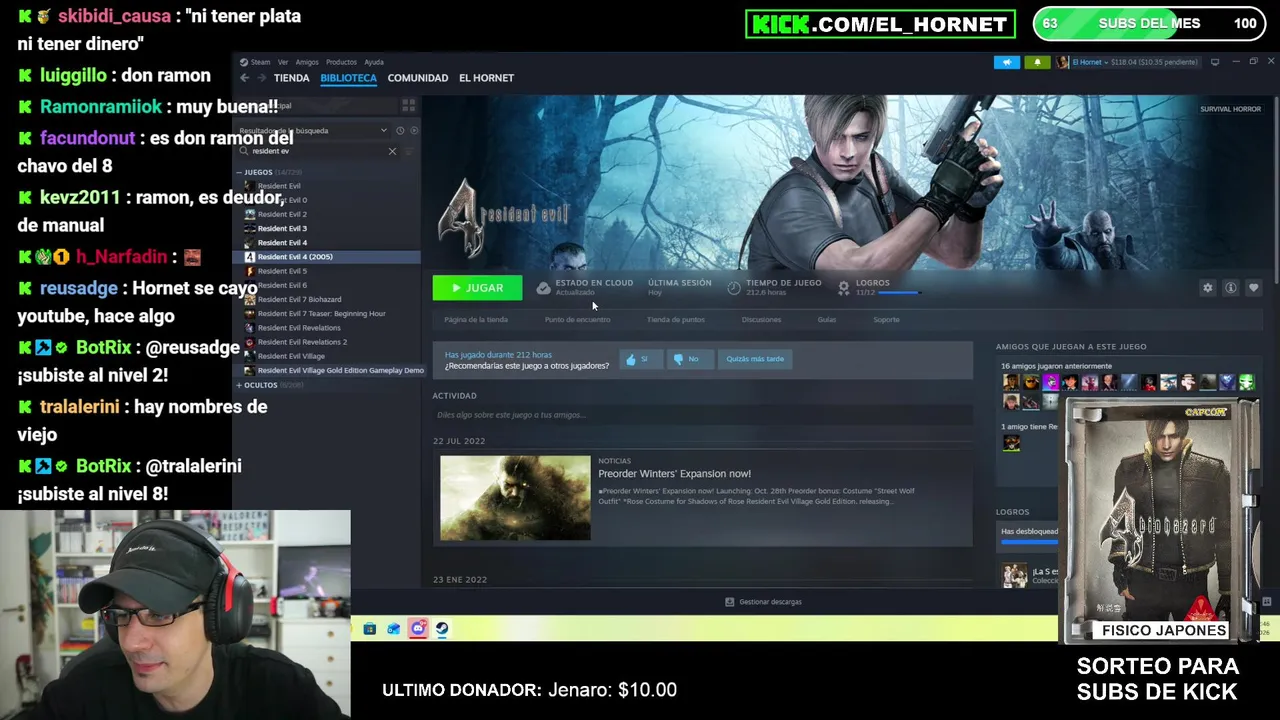1280x720 pixels.
Task: Go forward with the Steam forward arrow
Action: click(x=261, y=78)
